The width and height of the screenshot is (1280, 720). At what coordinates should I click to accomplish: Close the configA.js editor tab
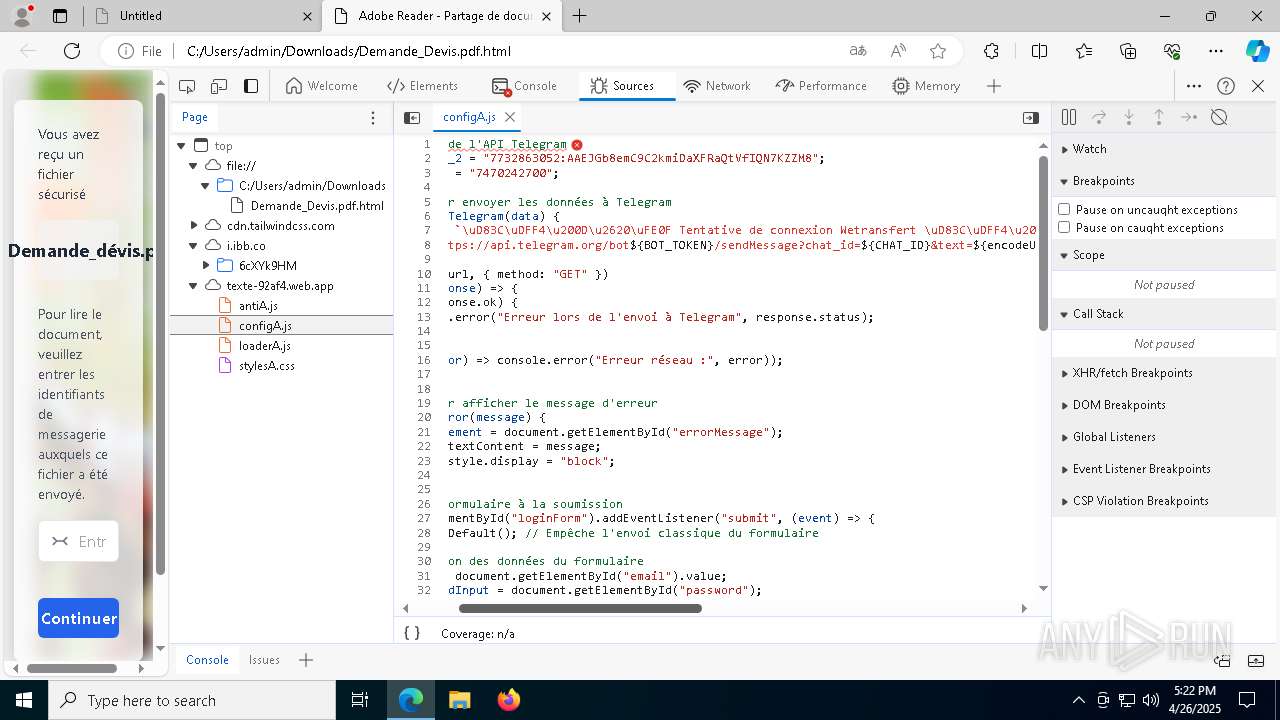tap(510, 118)
